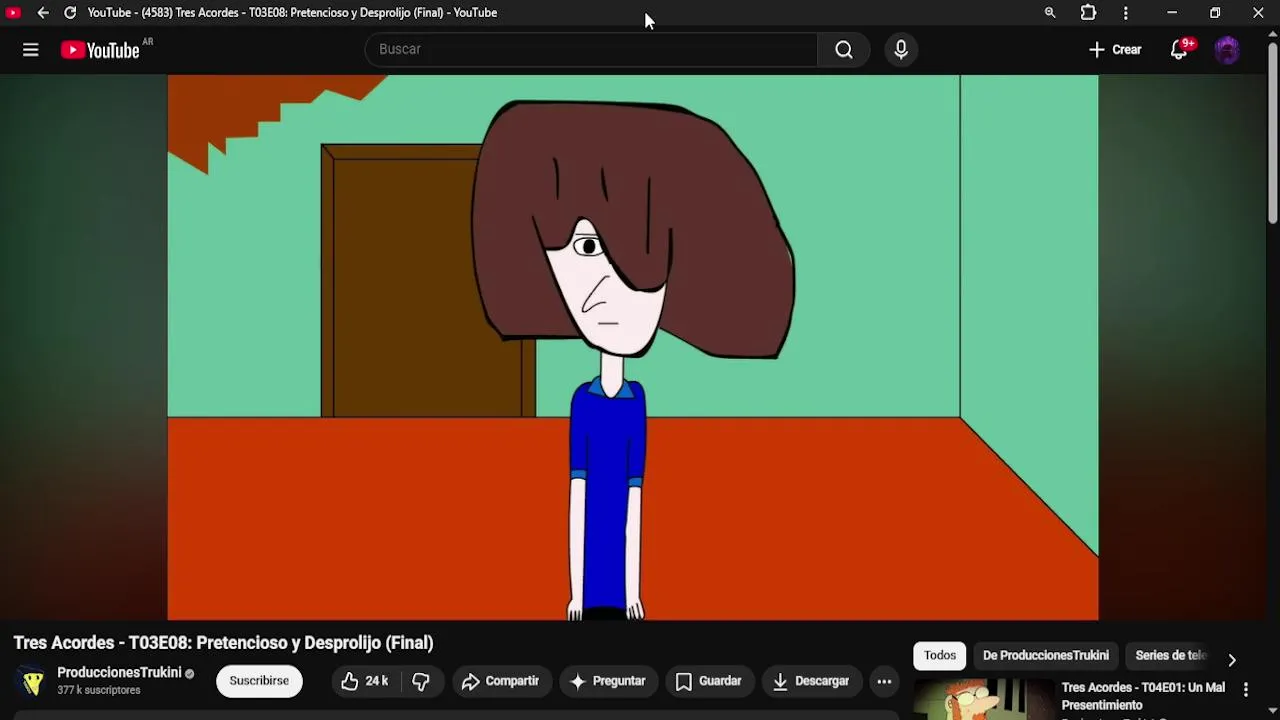
Task: Open browser zoom magnifier icon
Action: (x=1050, y=13)
